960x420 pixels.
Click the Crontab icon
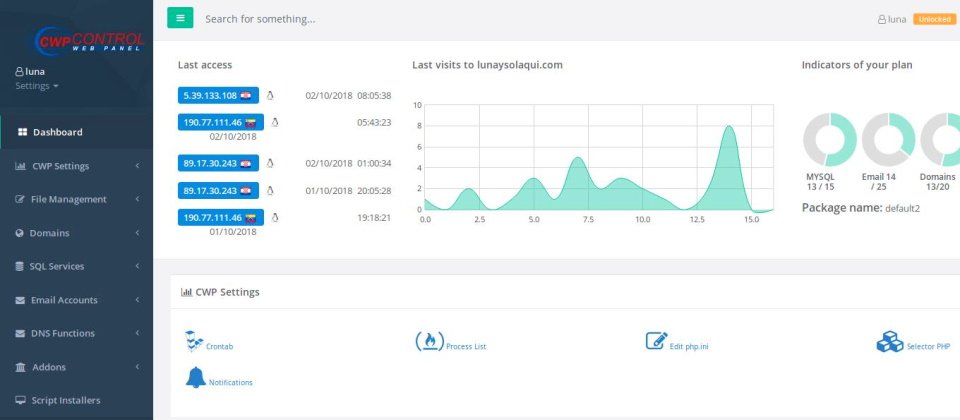tap(194, 341)
